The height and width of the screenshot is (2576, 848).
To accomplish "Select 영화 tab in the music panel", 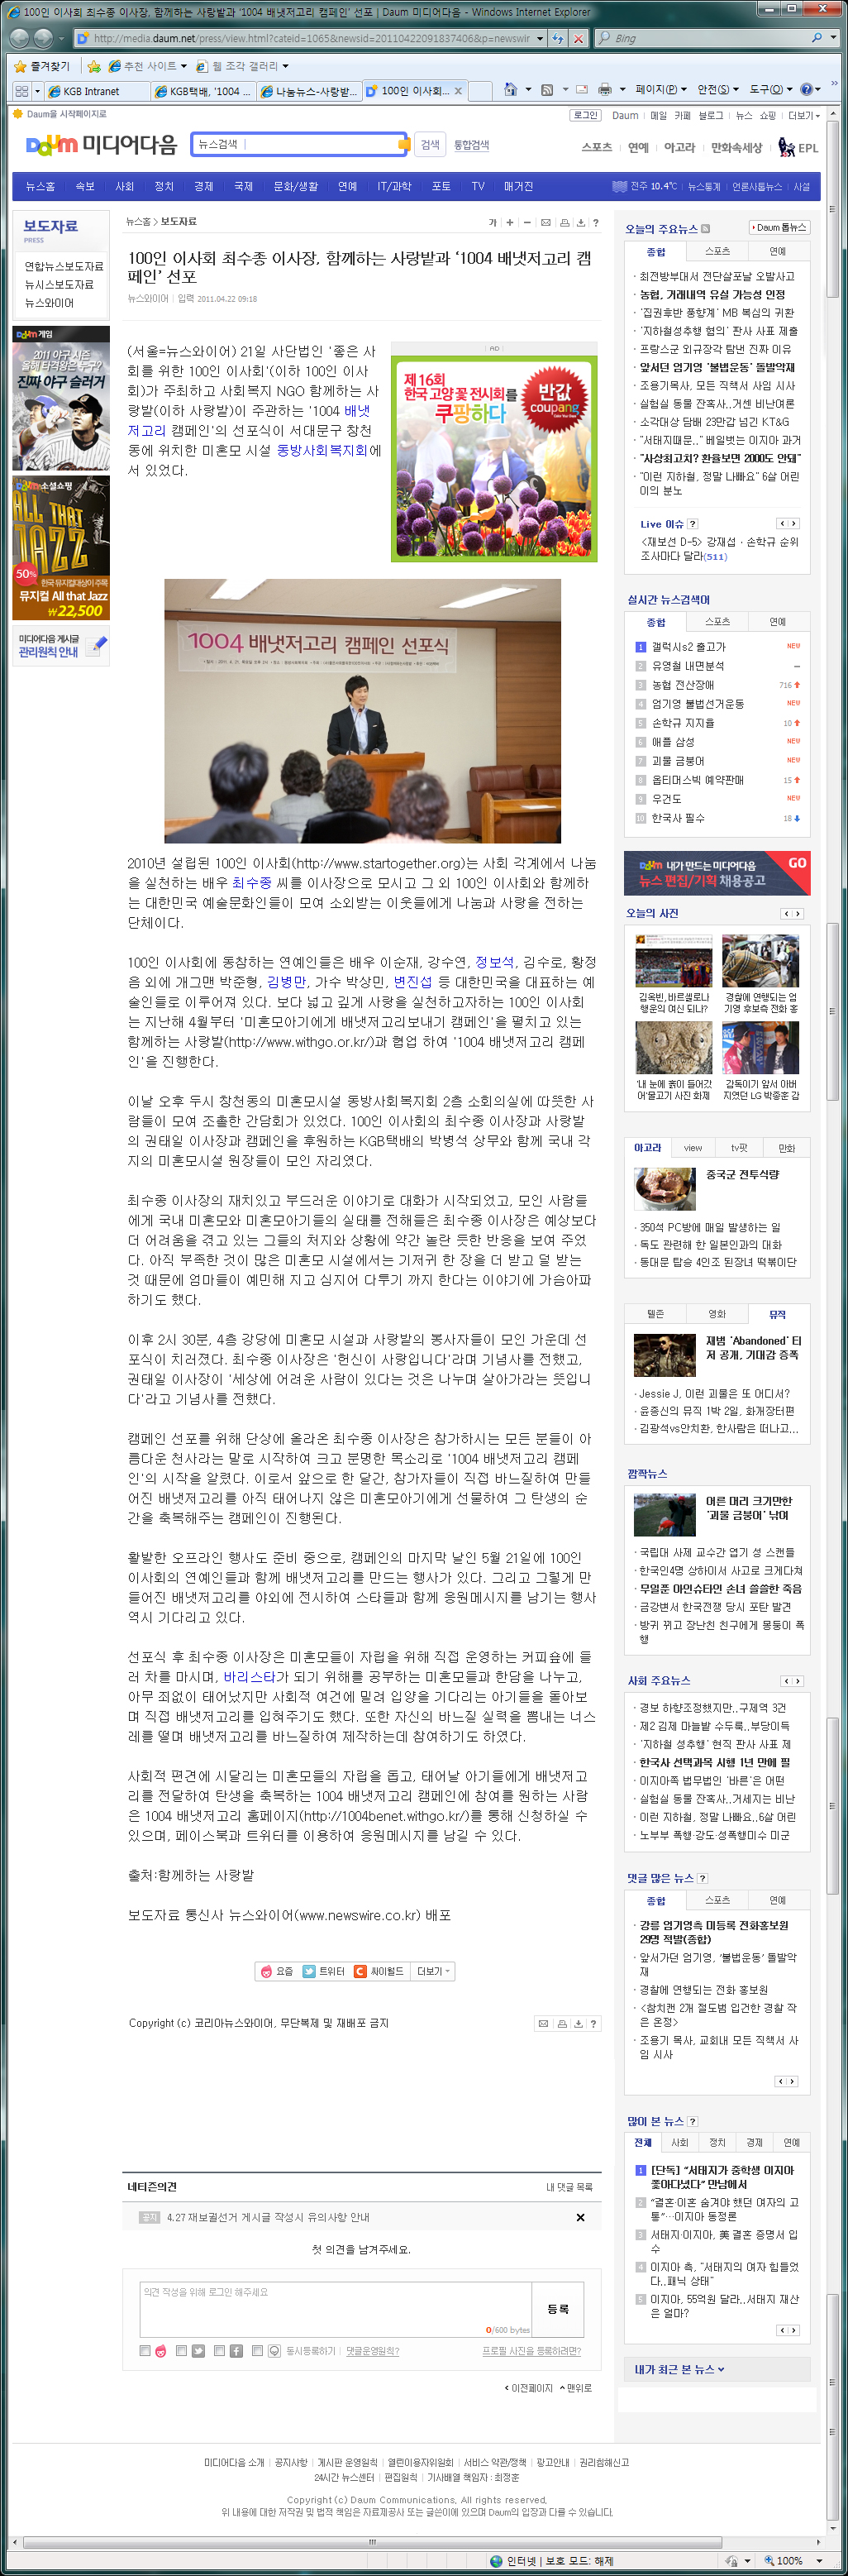I will coord(717,1314).
